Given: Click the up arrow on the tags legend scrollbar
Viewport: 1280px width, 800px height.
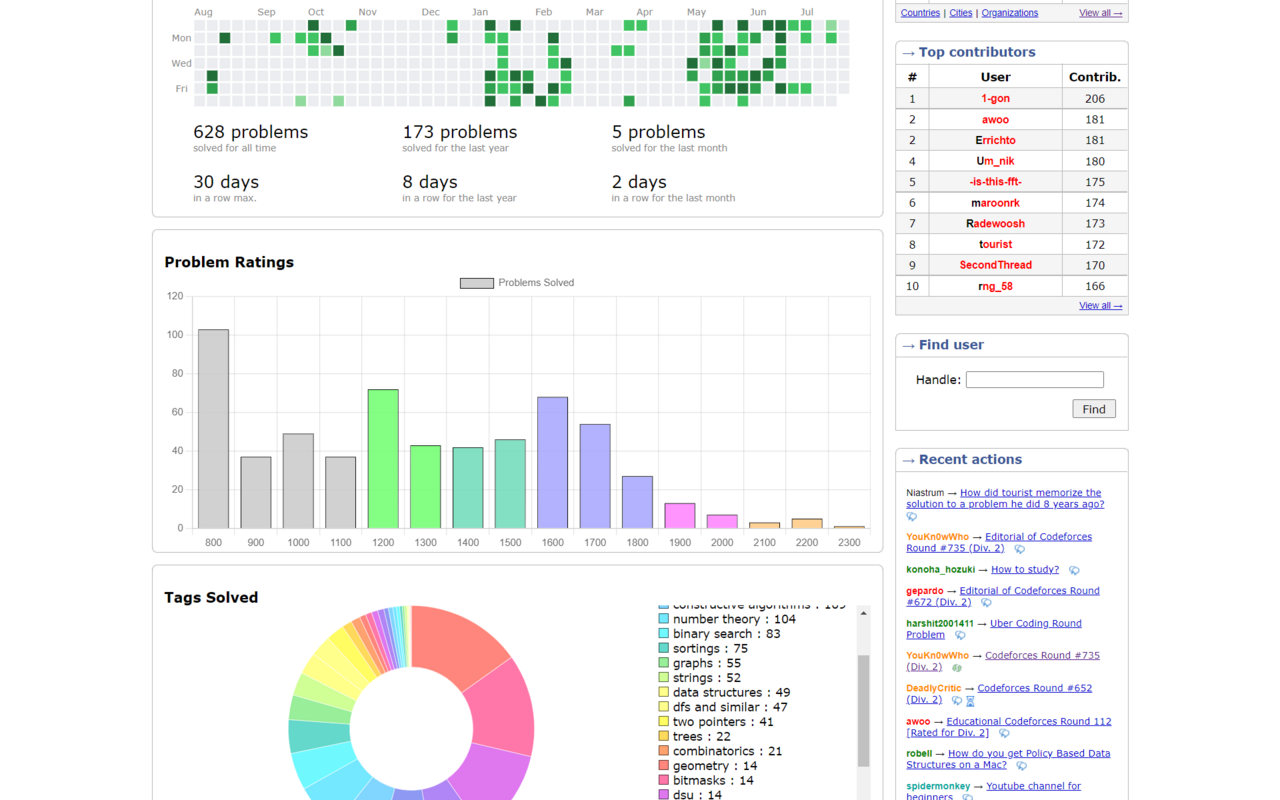Looking at the screenshot, I should (x=863, y=613).
